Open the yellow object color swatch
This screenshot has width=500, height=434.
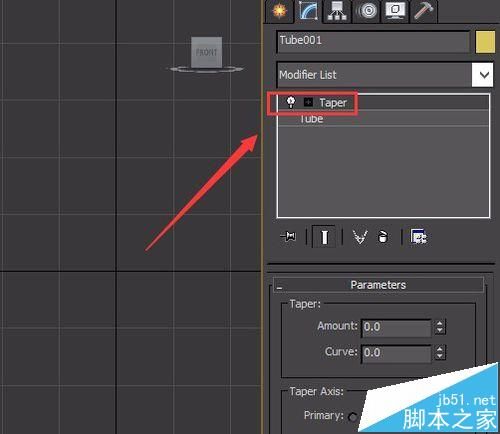[x=485, y=42]
